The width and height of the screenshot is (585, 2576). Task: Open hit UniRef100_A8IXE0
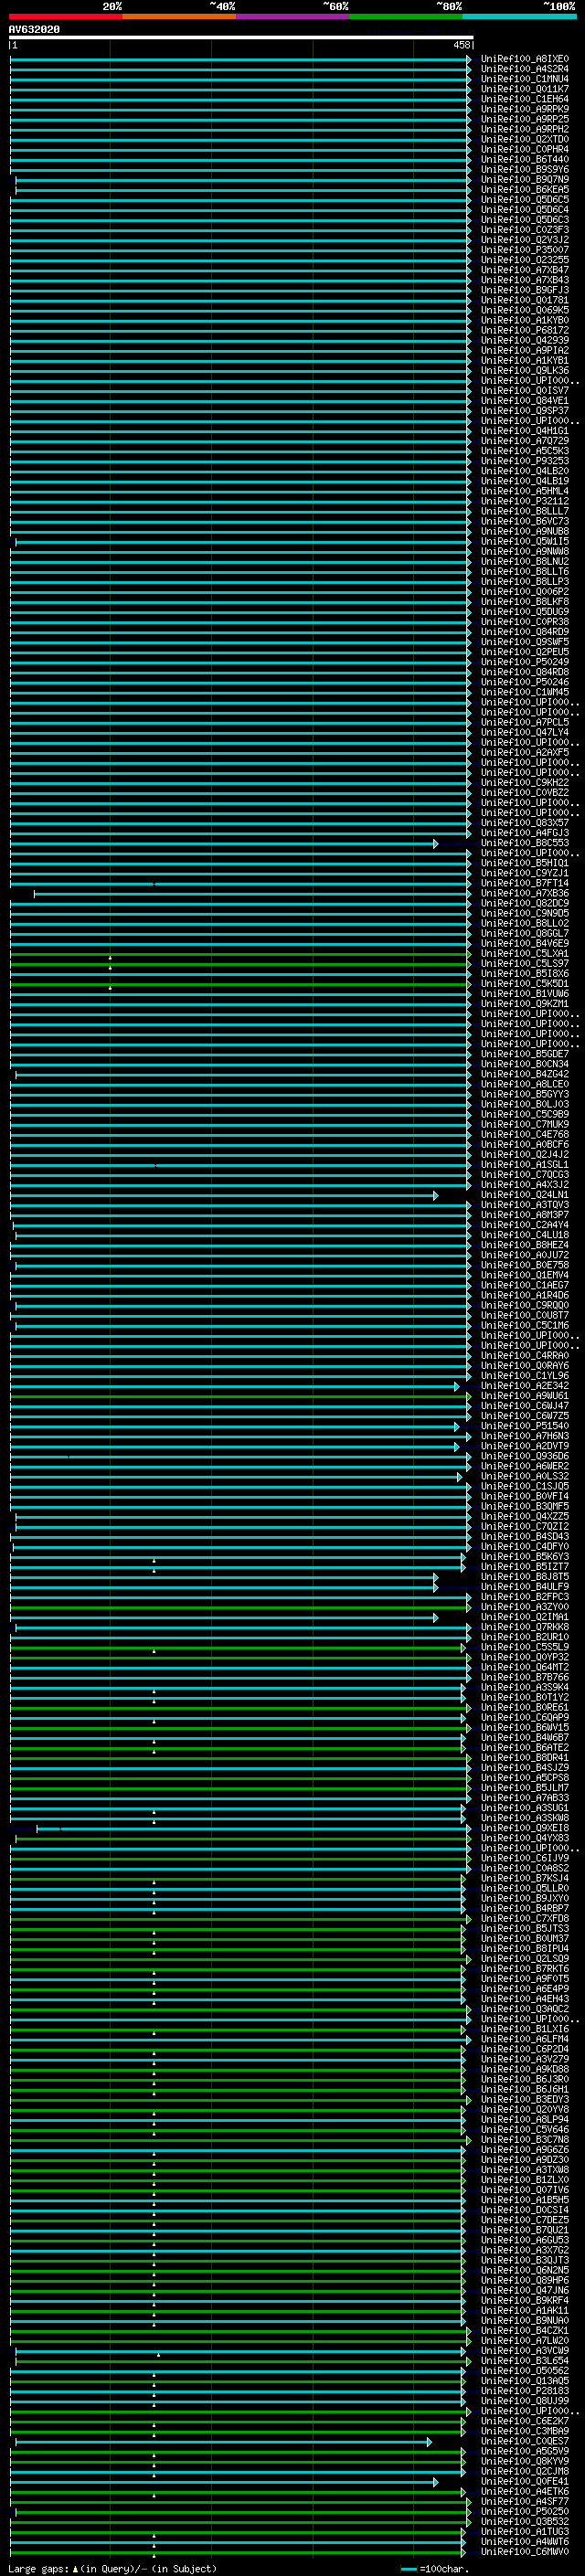click(525, 59)
